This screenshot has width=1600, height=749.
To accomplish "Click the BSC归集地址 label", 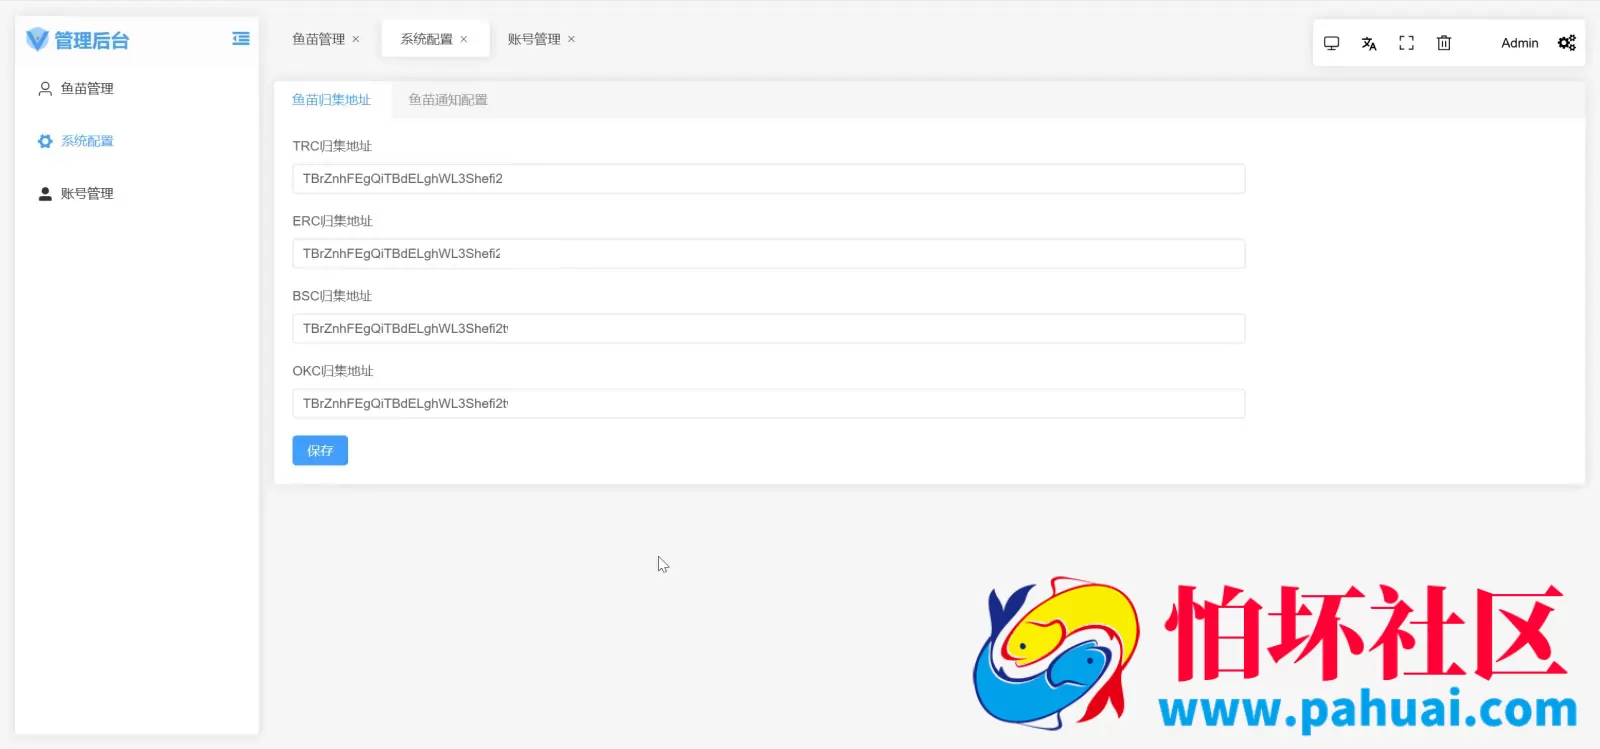I will pos(332,296).
